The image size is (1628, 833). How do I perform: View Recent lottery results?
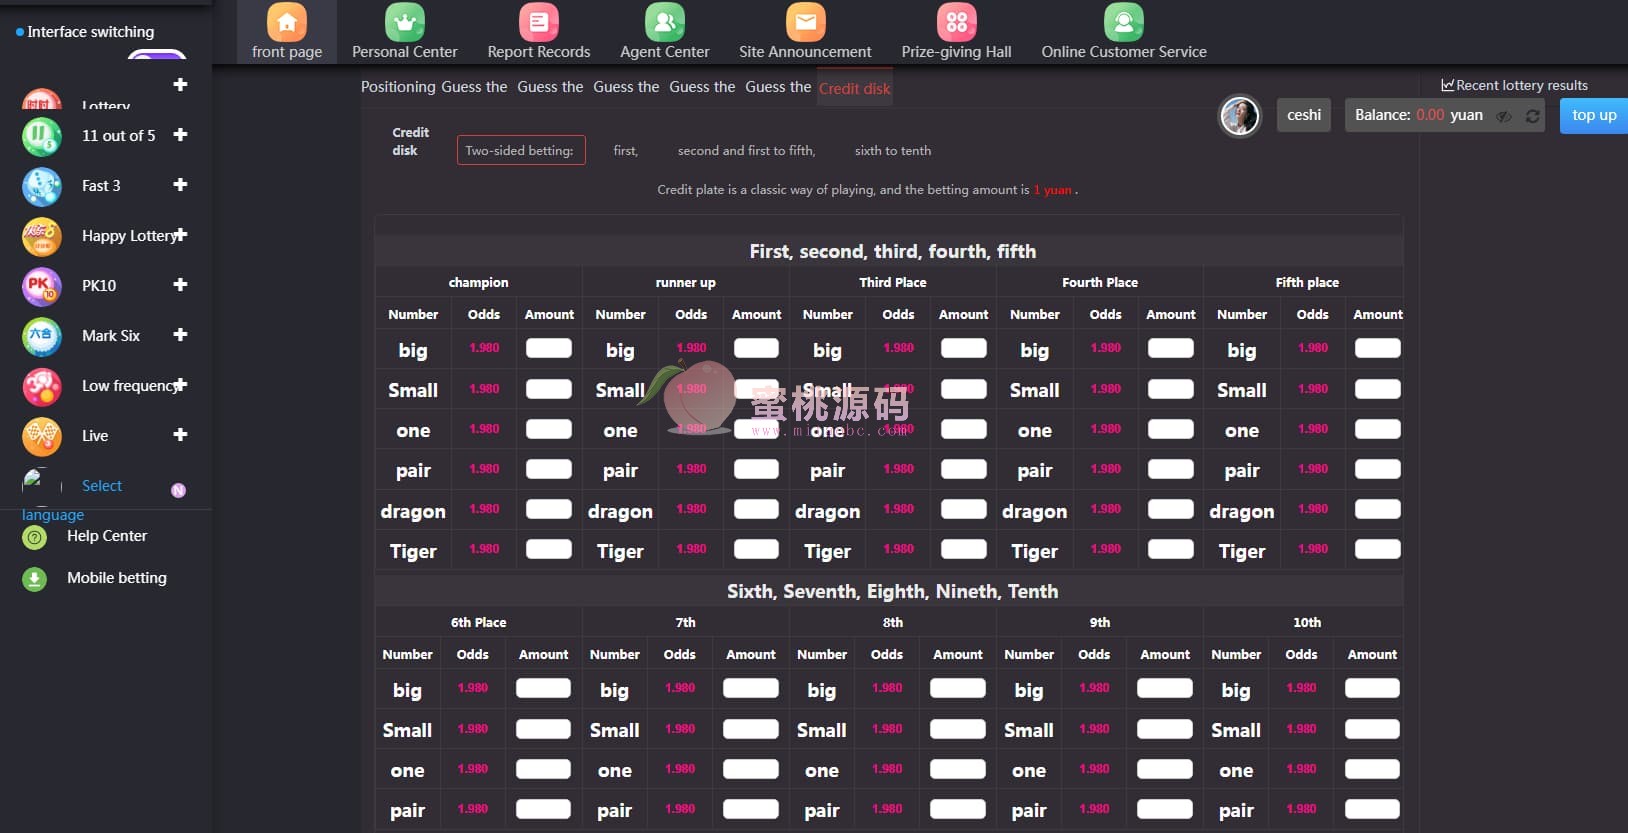click(1514, 85)
